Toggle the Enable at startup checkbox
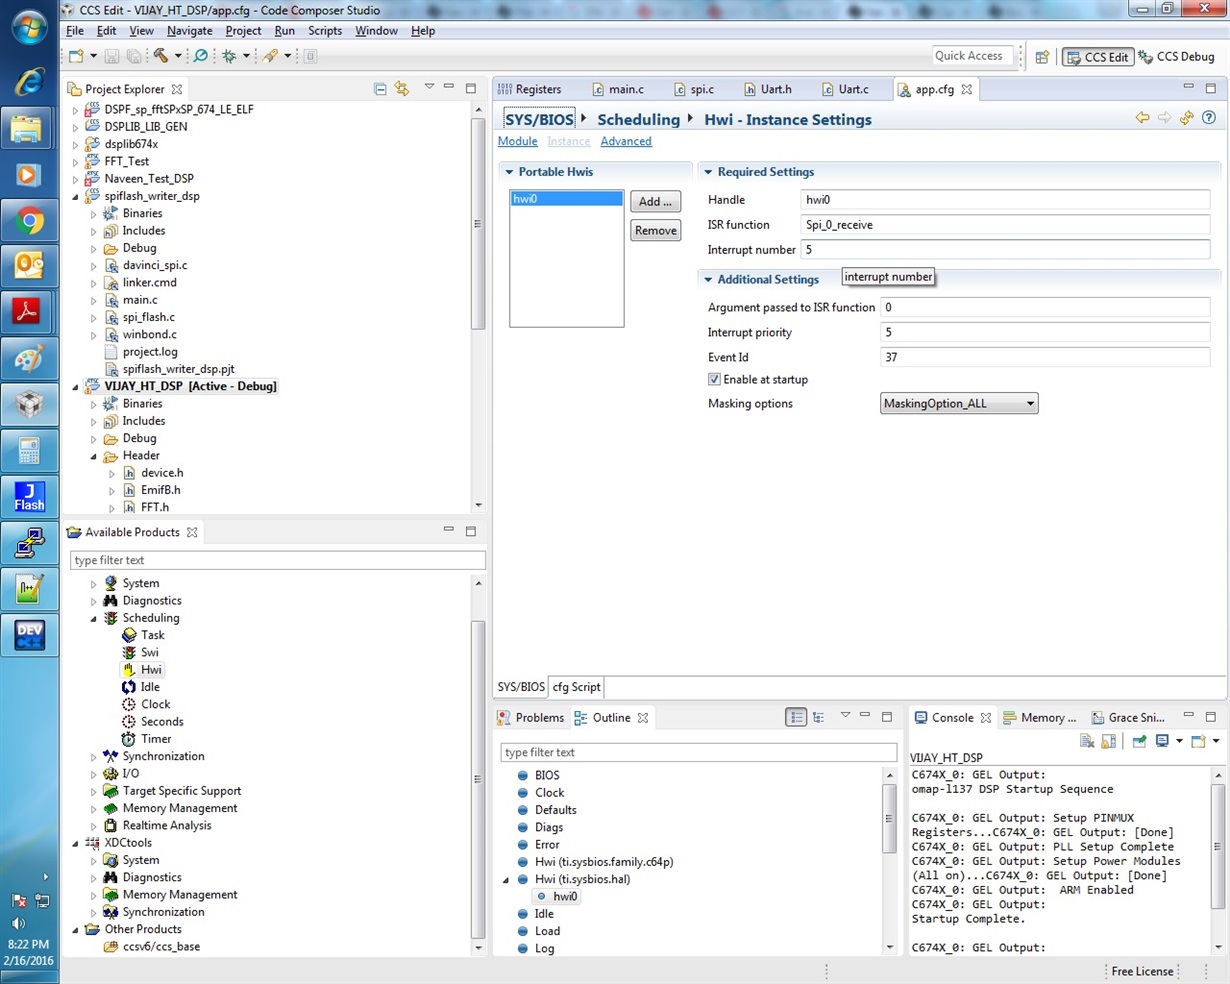1230x984 pixels. pos(714,380)
